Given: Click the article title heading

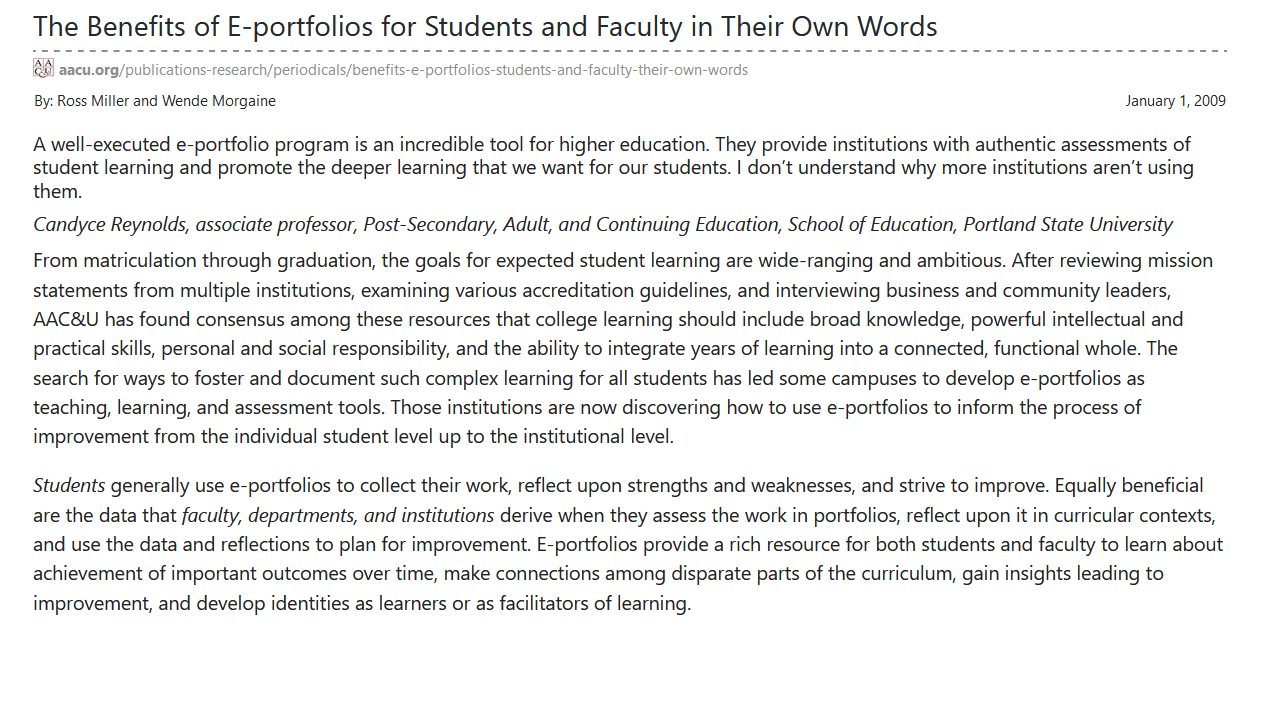Looking at the screenshot, I should point(485,26).
